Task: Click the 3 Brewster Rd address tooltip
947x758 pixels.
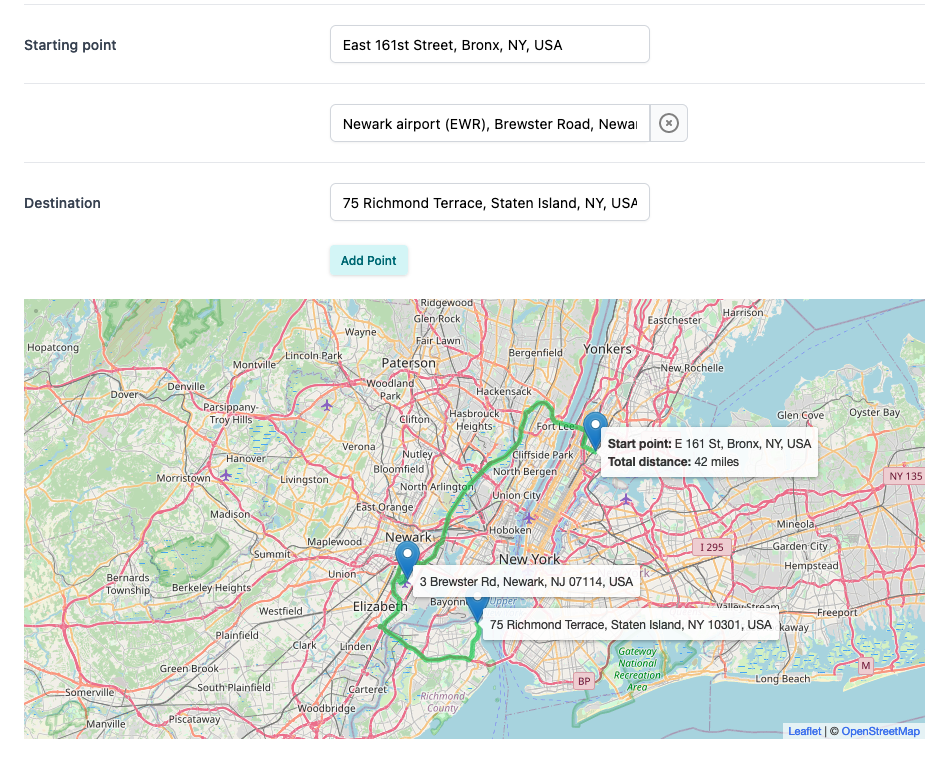Action: [x=525, y=581]
